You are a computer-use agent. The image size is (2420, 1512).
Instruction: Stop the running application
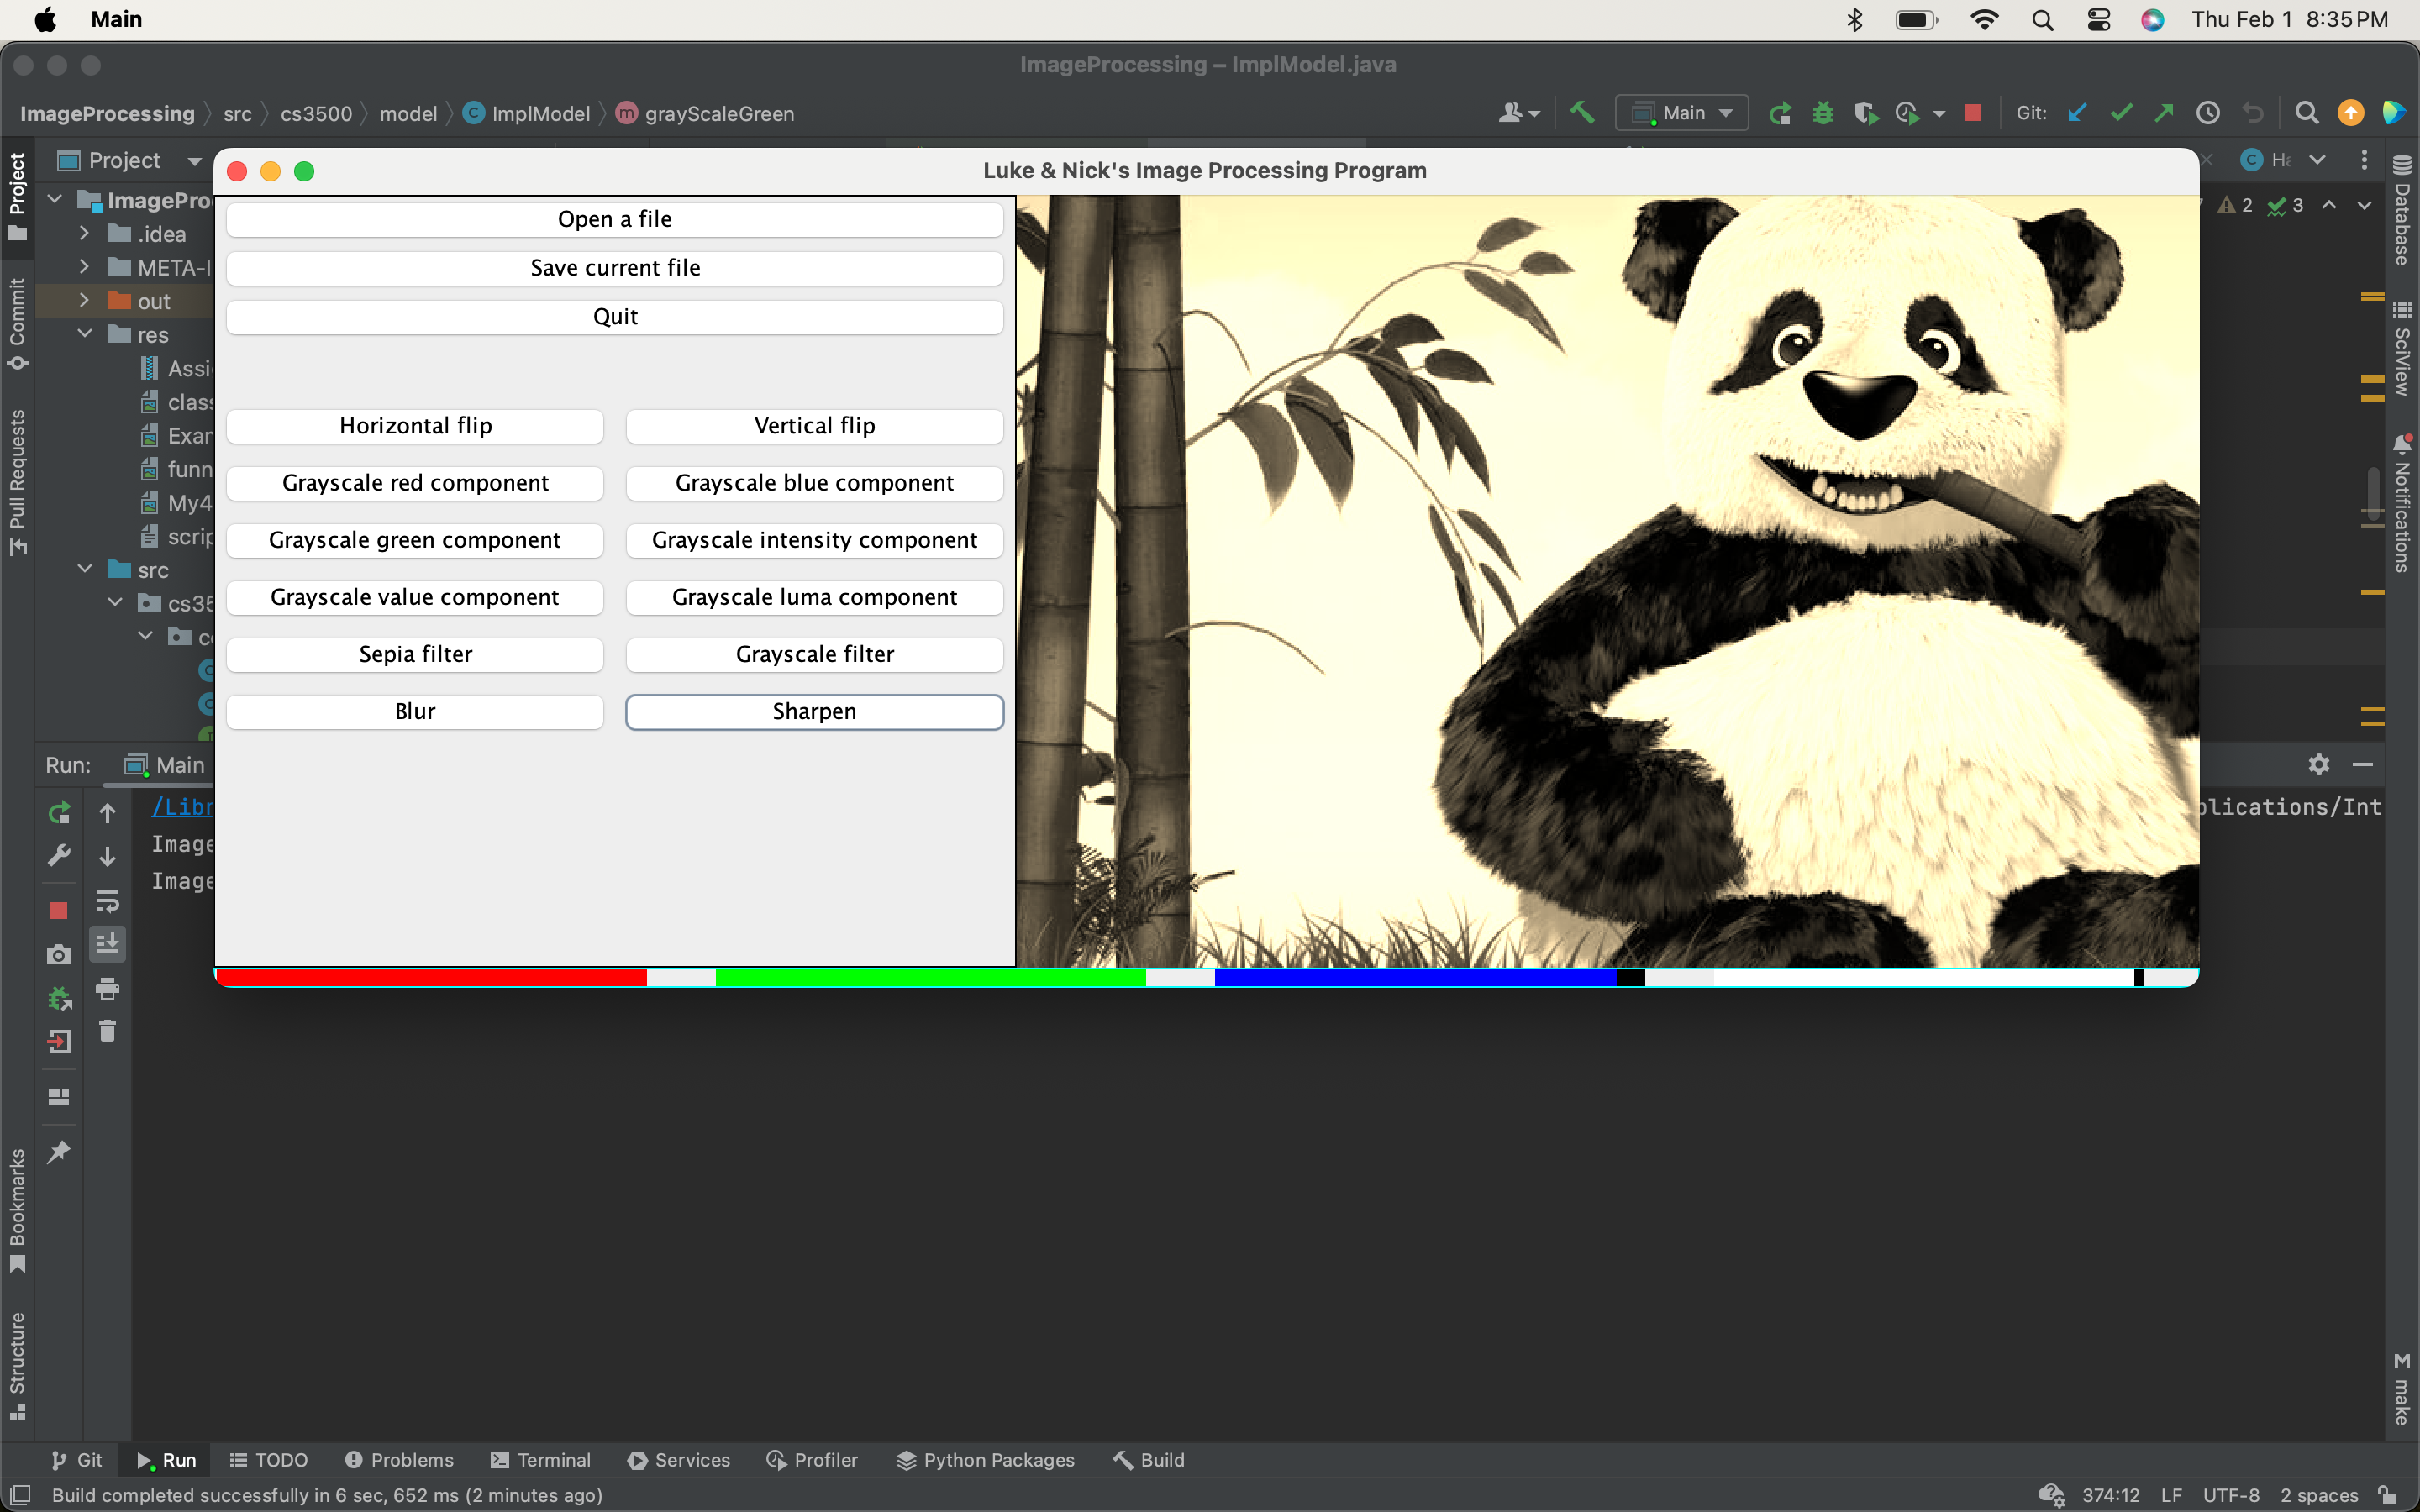(x=1972, y=112)
